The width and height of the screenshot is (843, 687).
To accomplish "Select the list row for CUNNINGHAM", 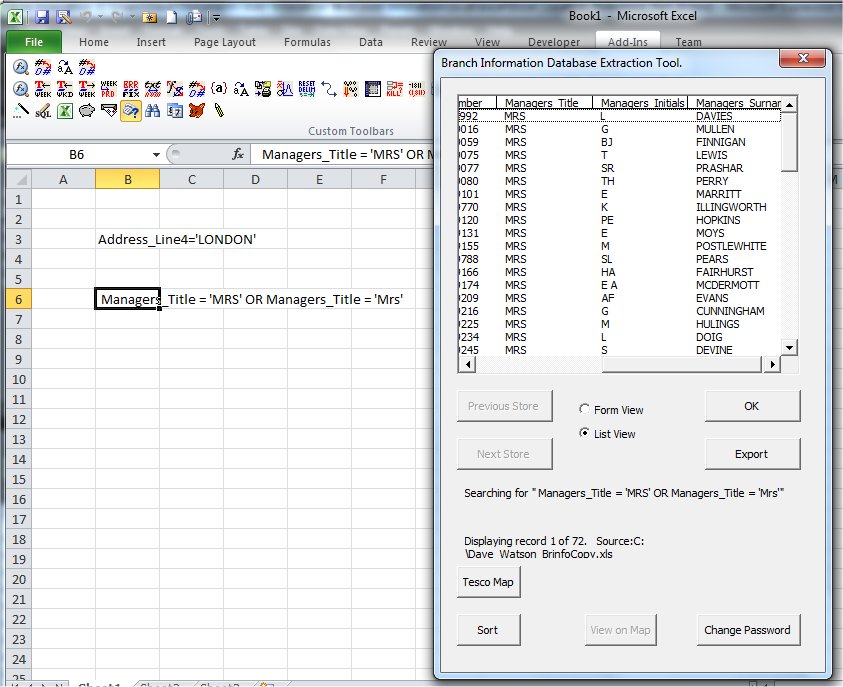I will pos(619,311).
